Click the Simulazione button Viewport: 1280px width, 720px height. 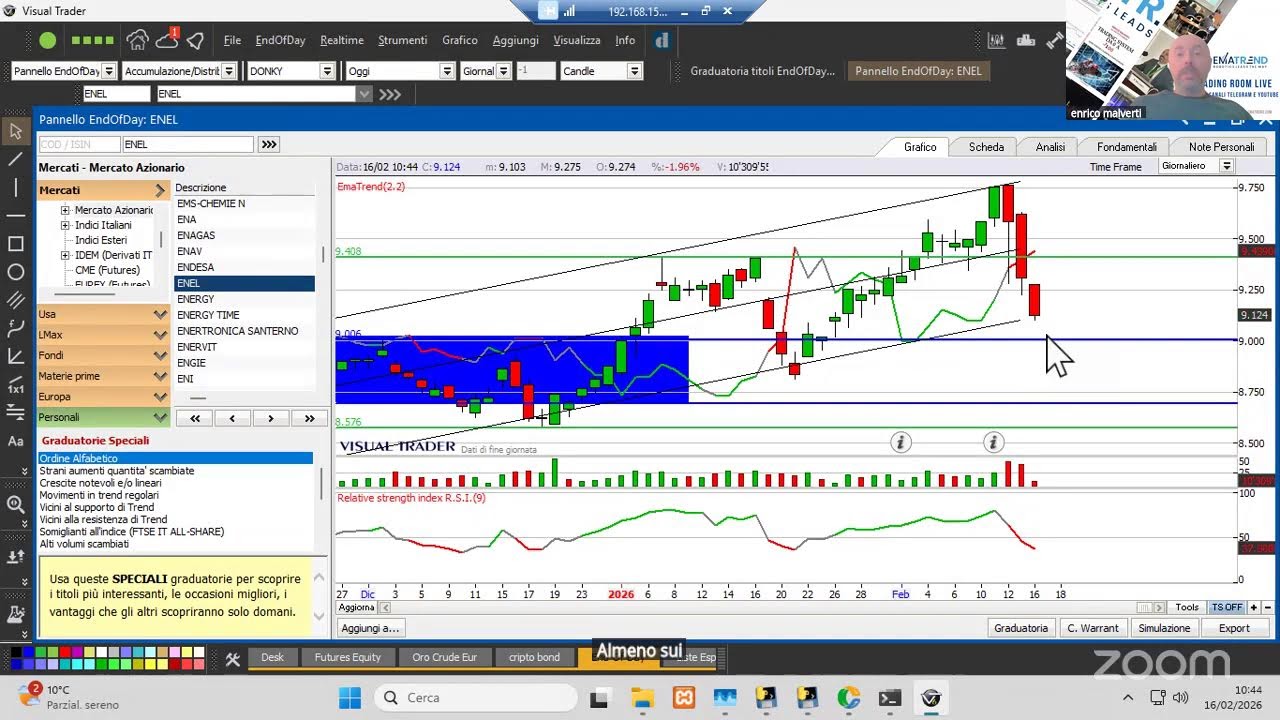click(1164, 628)
